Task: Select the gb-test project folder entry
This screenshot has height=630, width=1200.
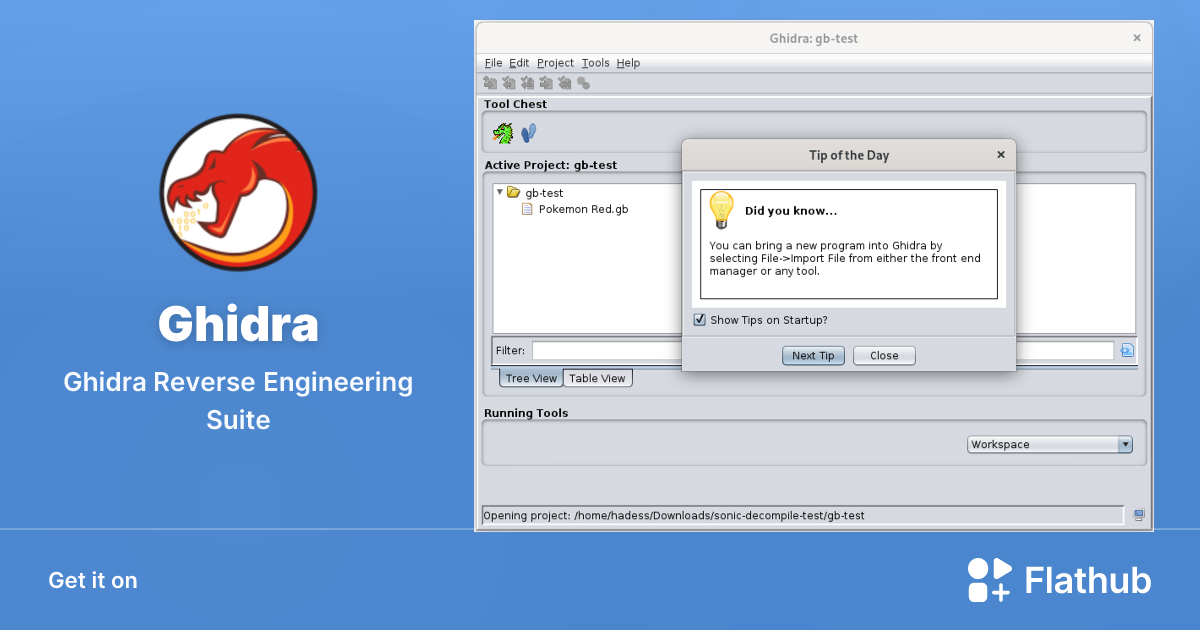Action: [x=545, y=192]
